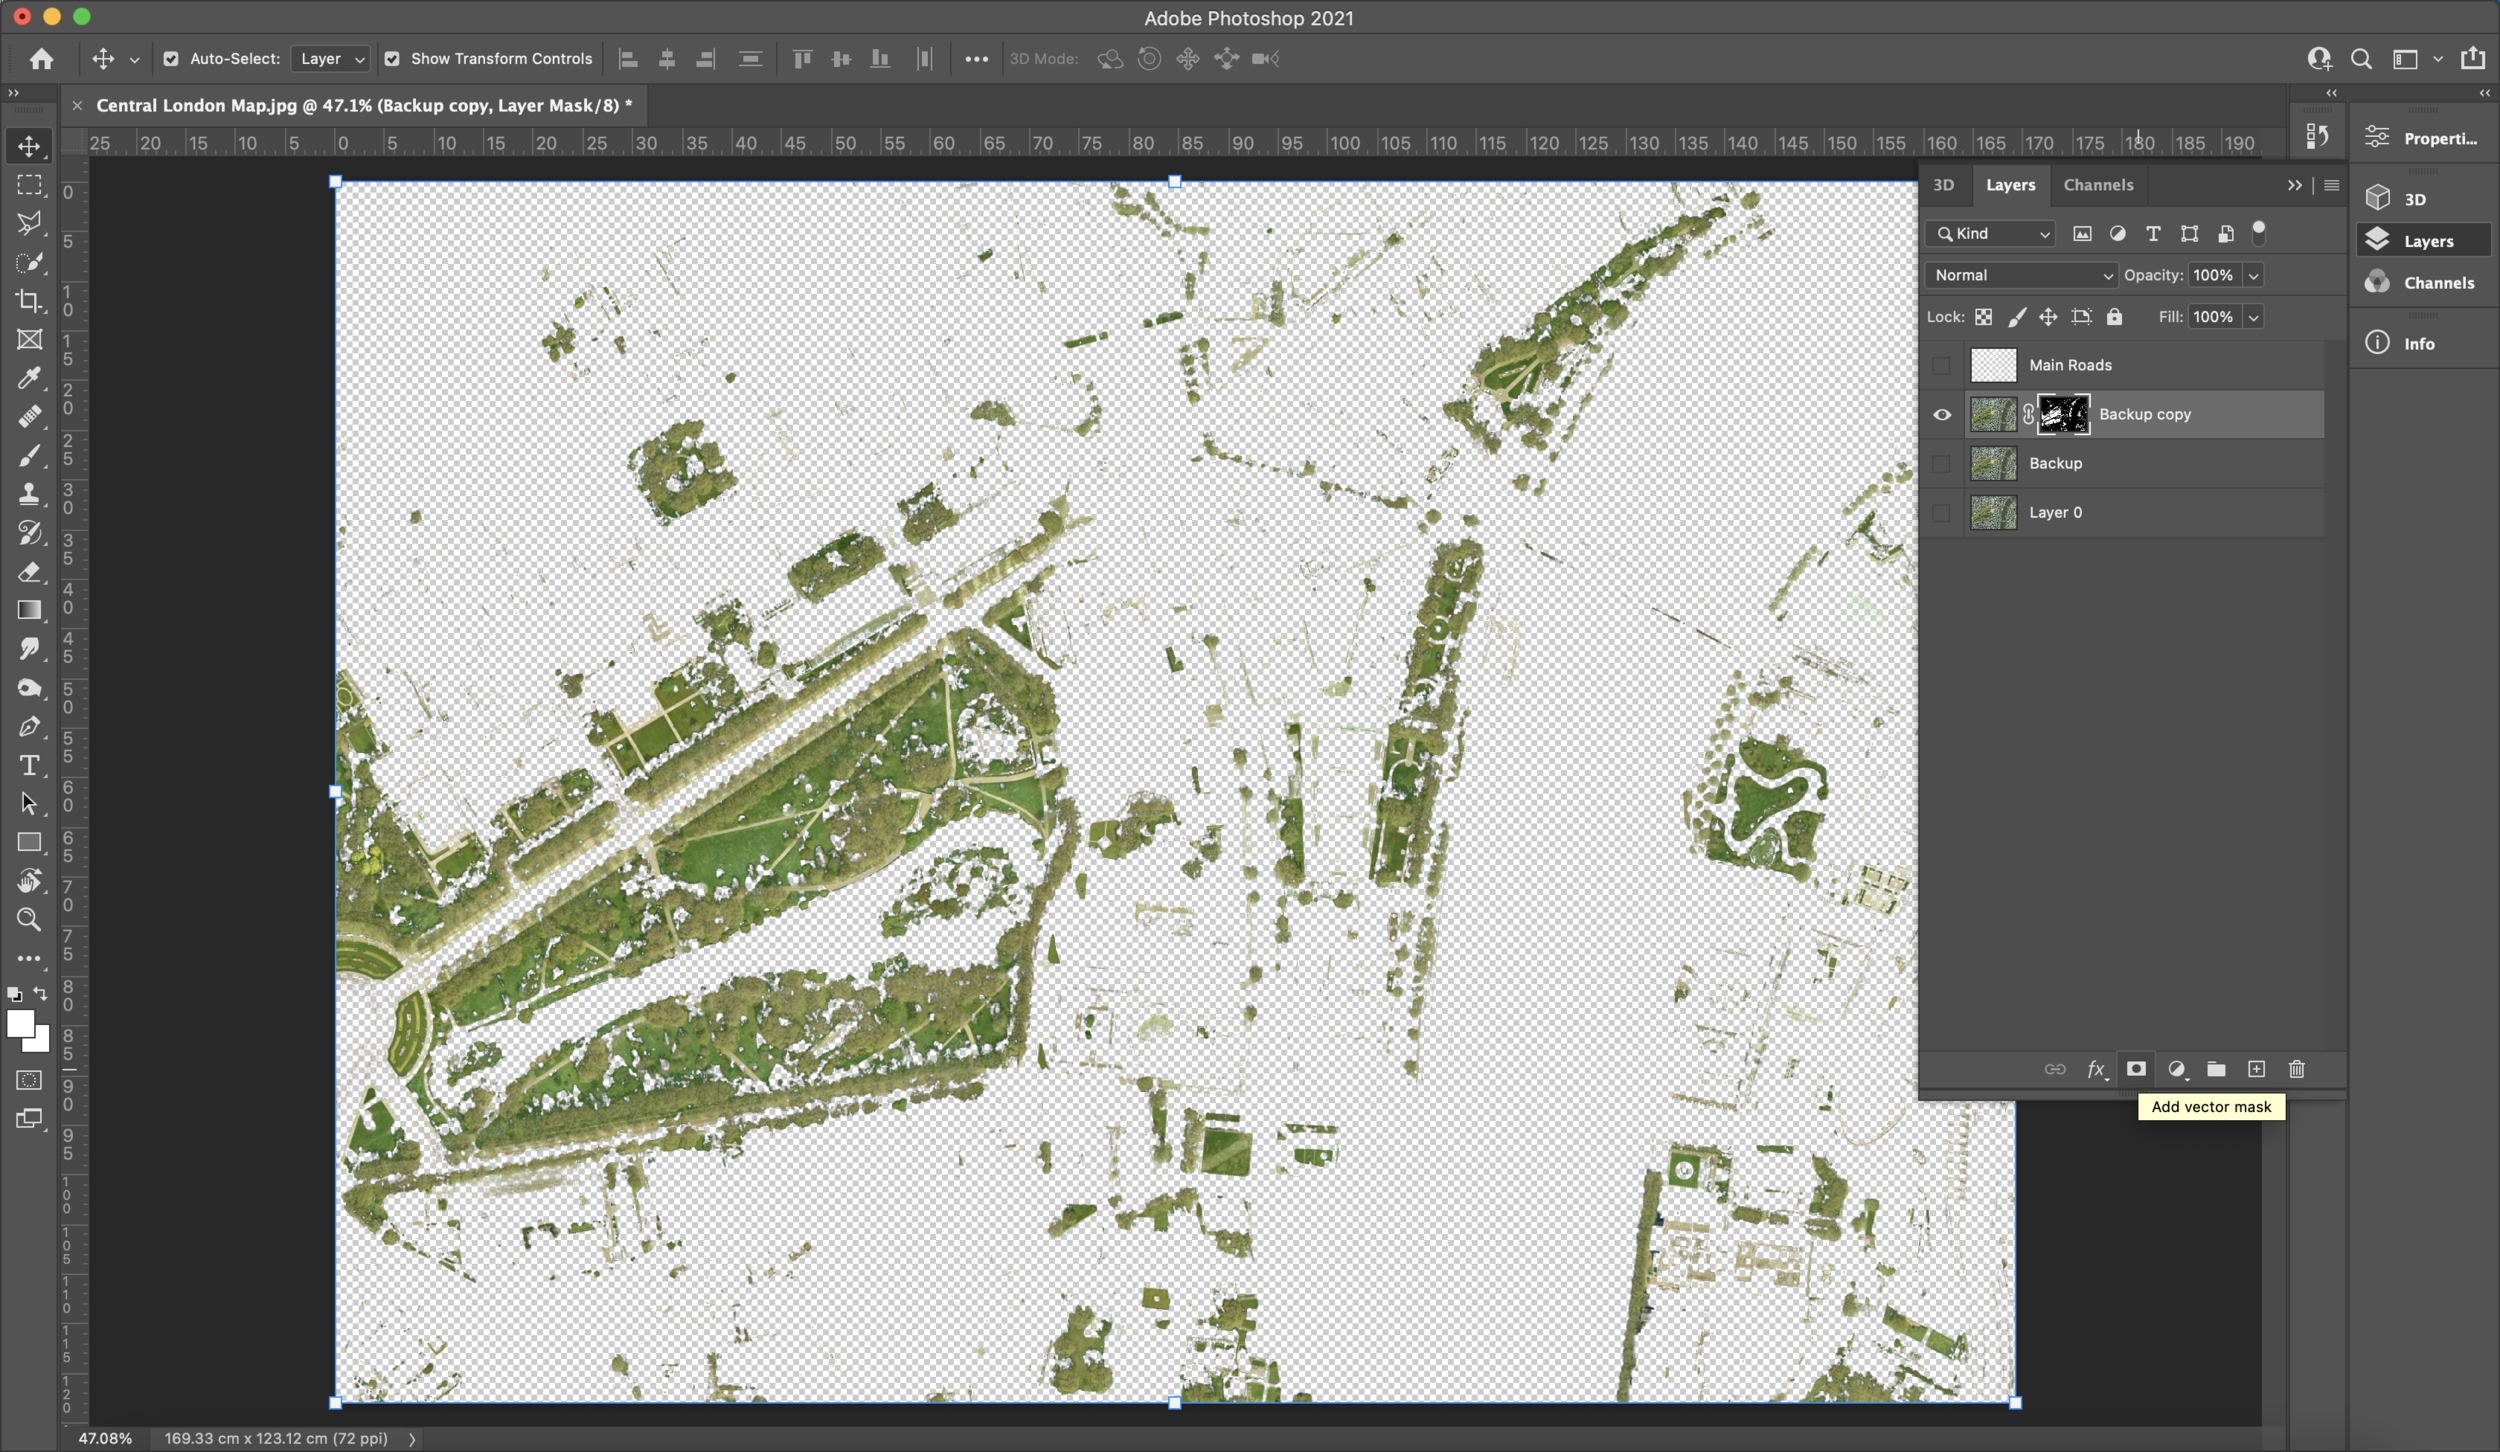Toggle Lock transparent pixels
Image resolution: width=2500 pixels, height=1452 pixels.
(x=1983, y=317)
